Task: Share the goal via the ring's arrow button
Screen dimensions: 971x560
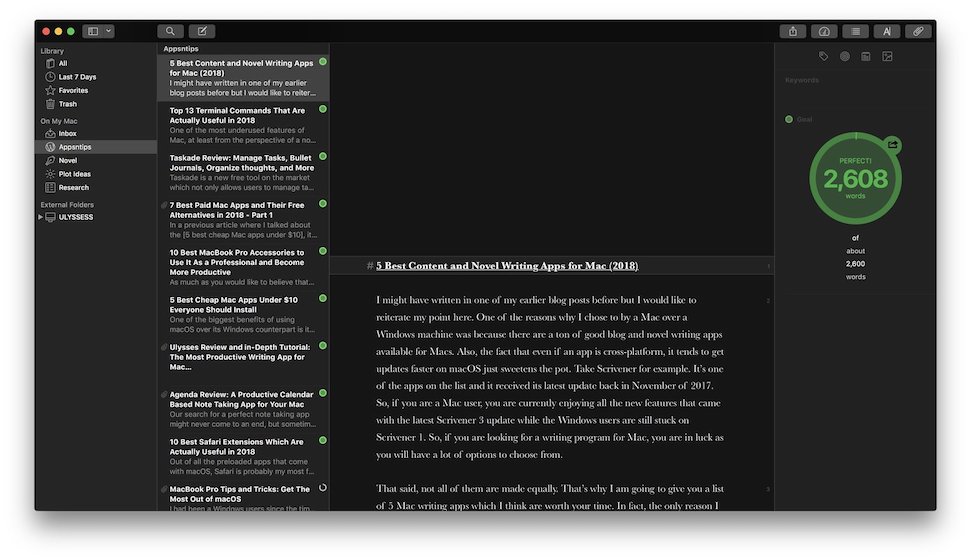Action: 893,145
